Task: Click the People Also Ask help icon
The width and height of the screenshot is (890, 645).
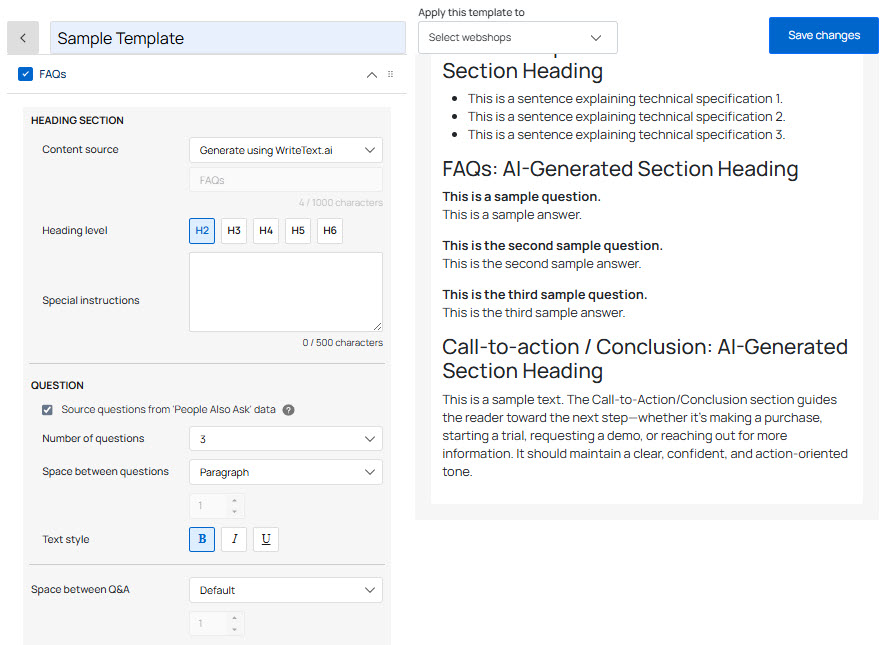Action: click(x=288, y=410)
